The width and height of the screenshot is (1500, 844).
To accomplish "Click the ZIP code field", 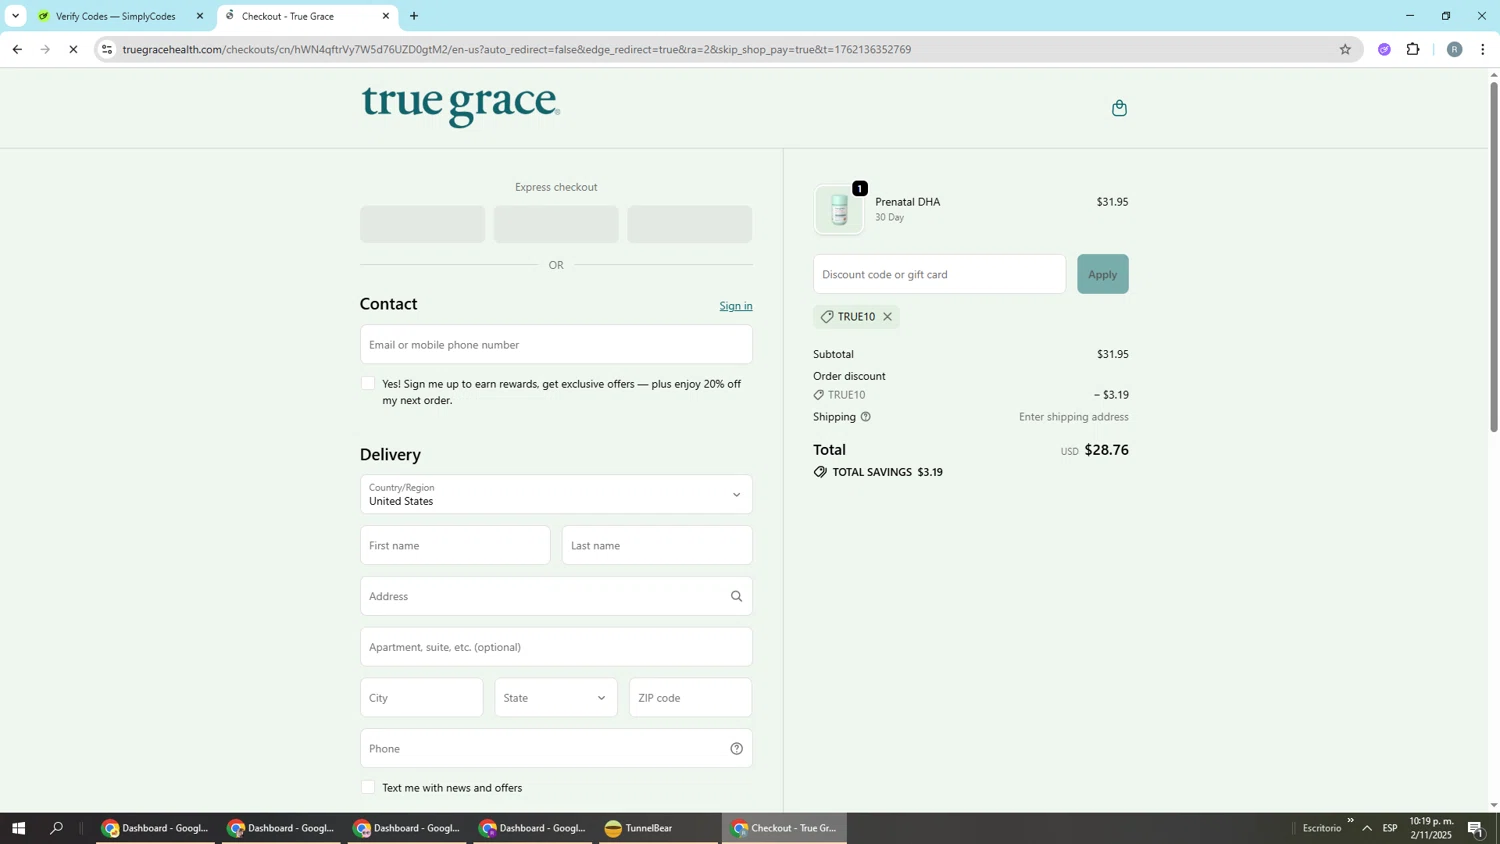I will click(x=690, y=698).
